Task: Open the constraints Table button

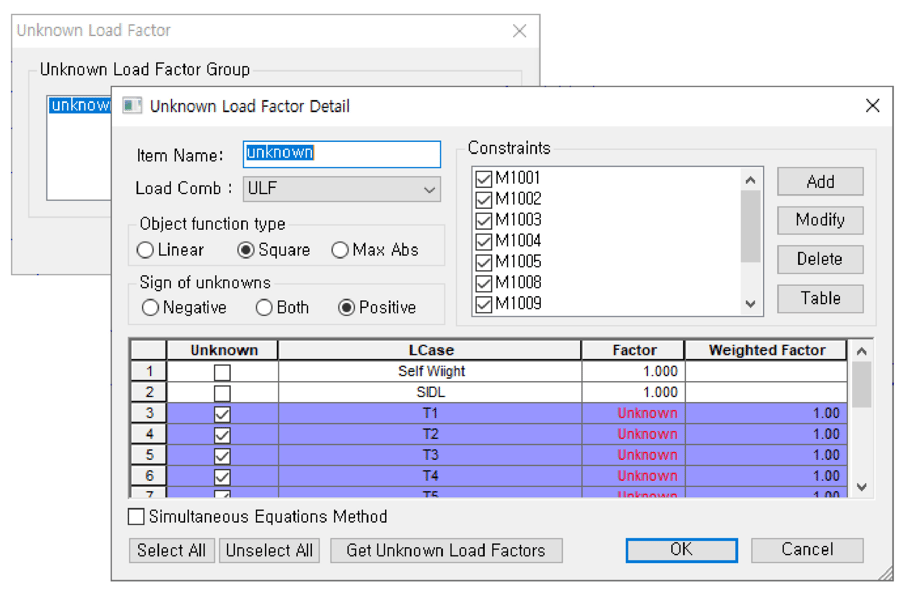Action: coord(820,298)
